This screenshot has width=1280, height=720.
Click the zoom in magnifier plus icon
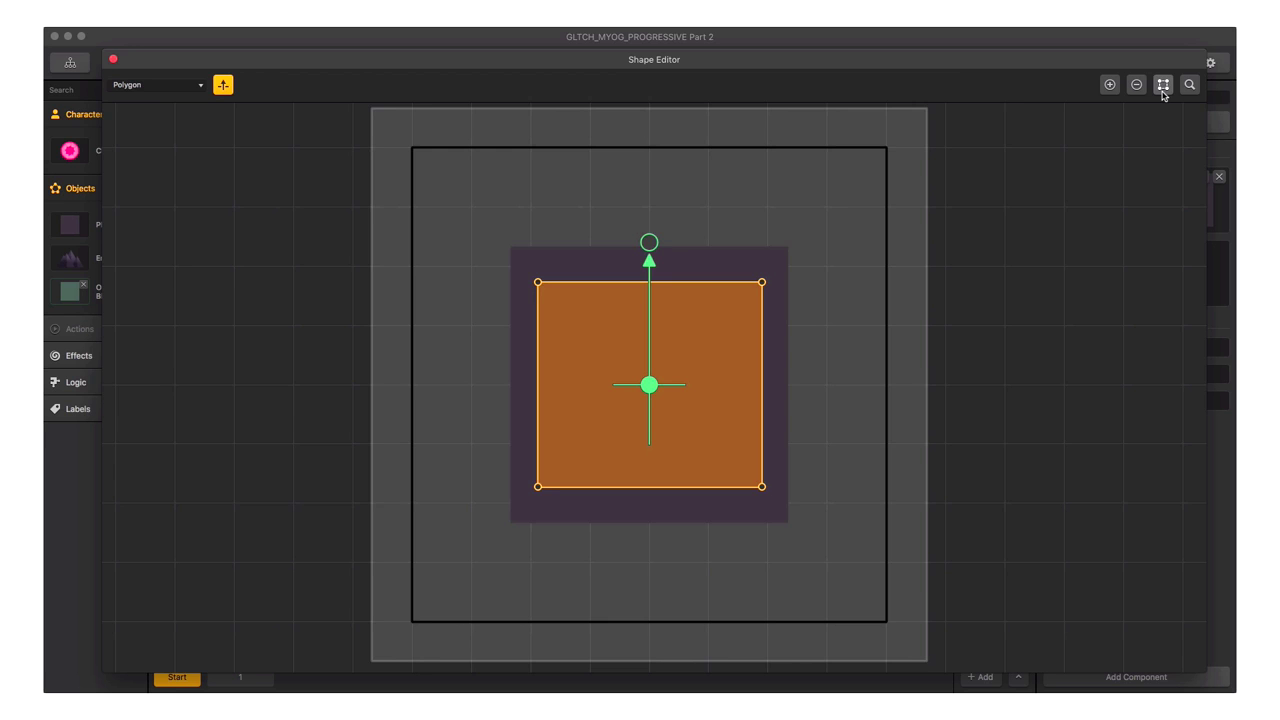coord(1109,85)
